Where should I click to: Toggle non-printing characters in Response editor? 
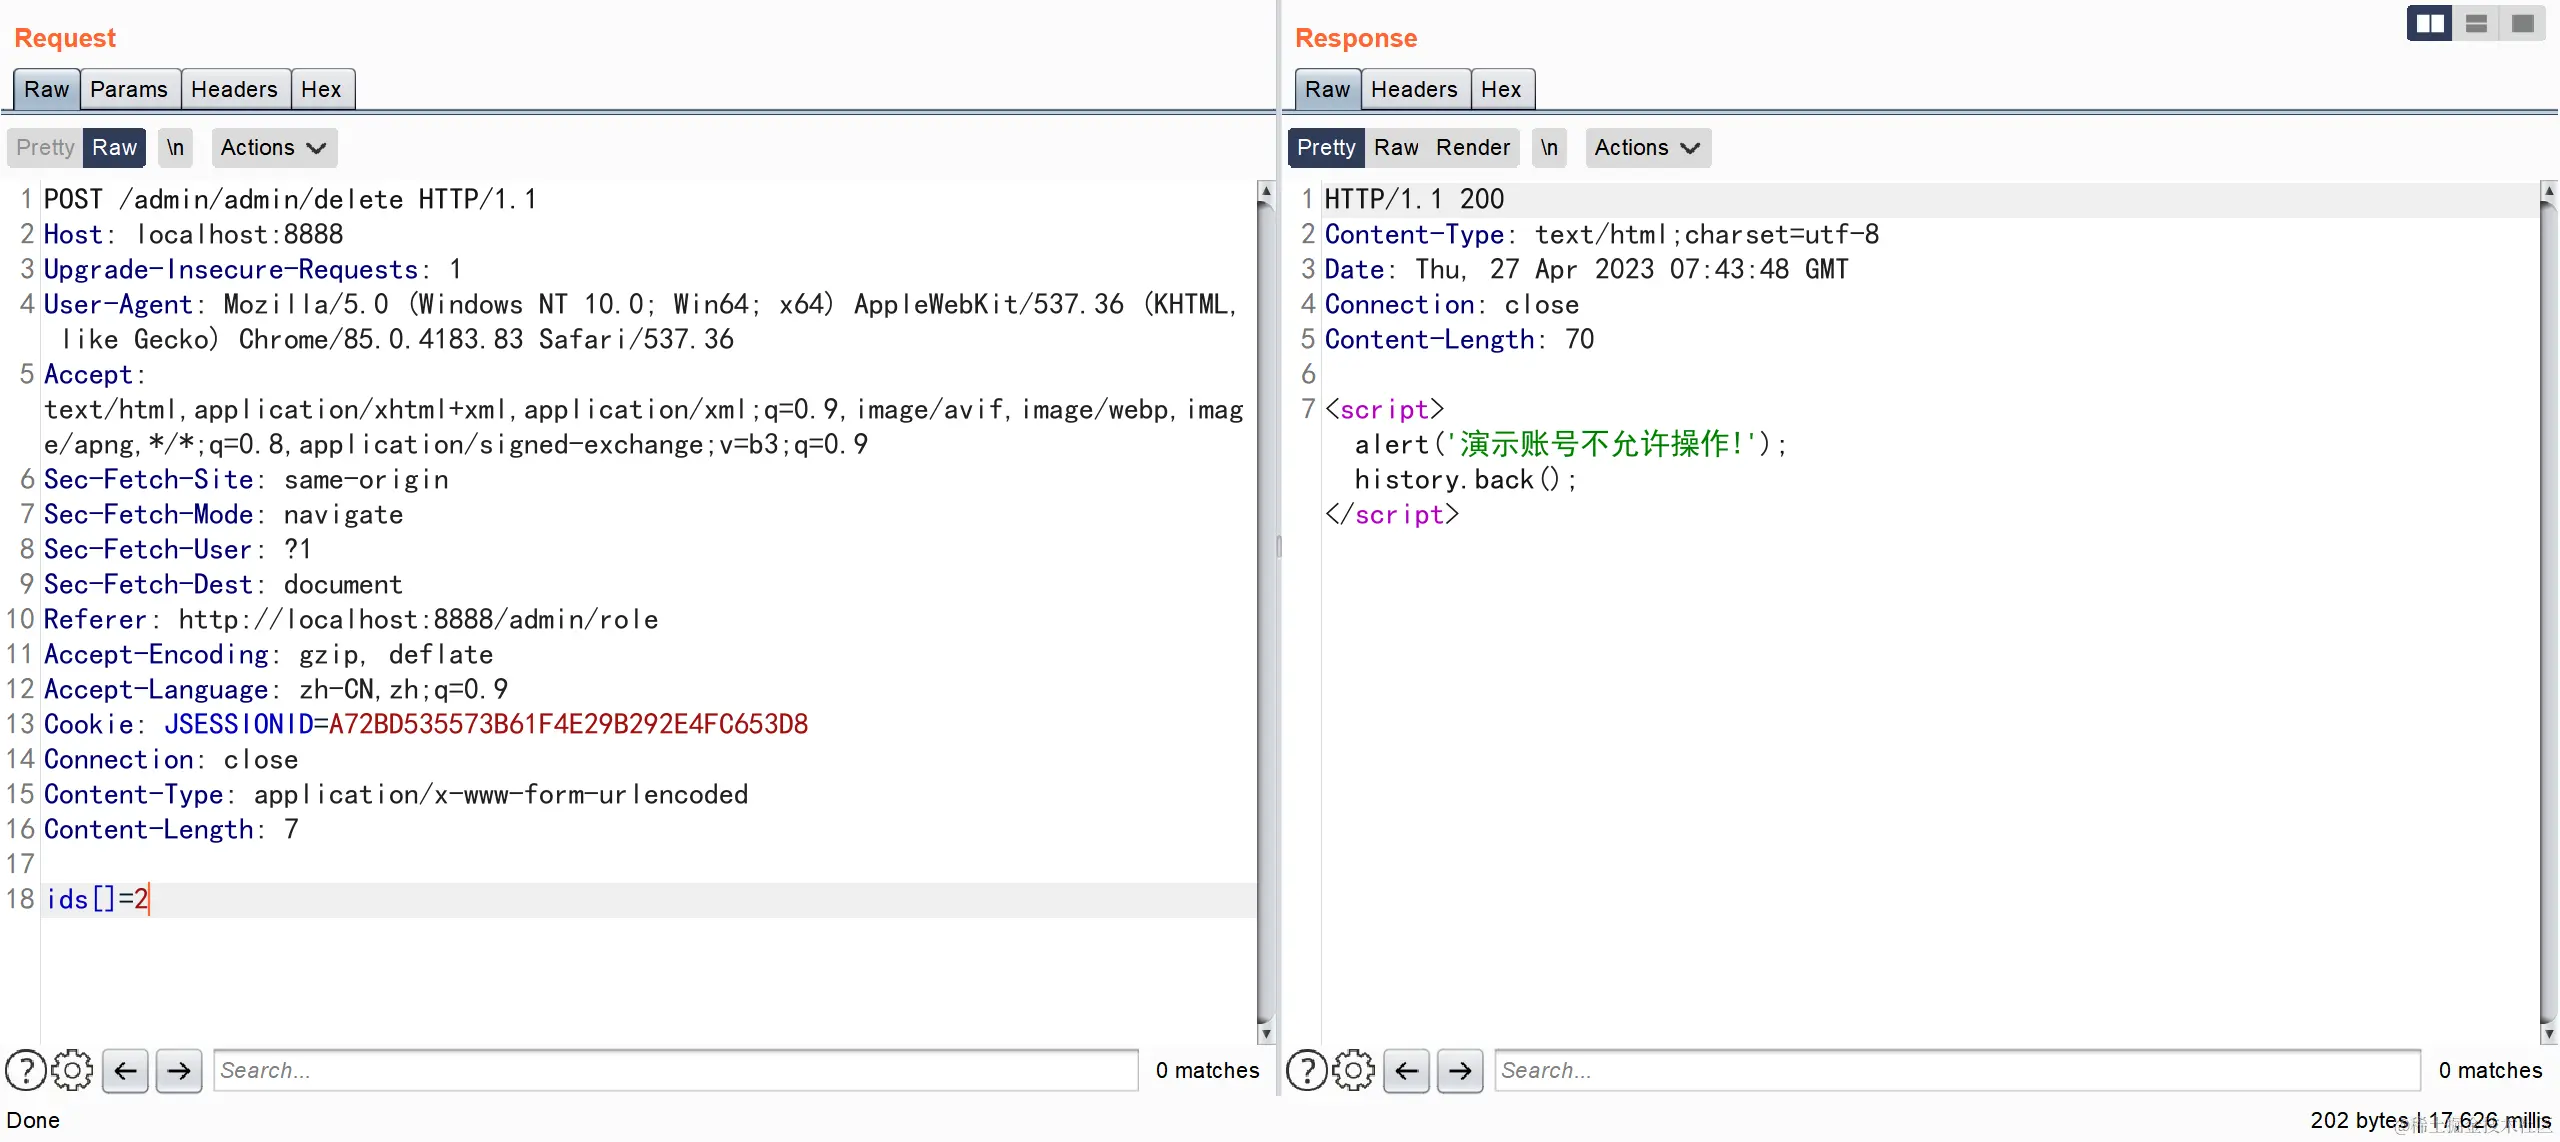pos(1549,147)
